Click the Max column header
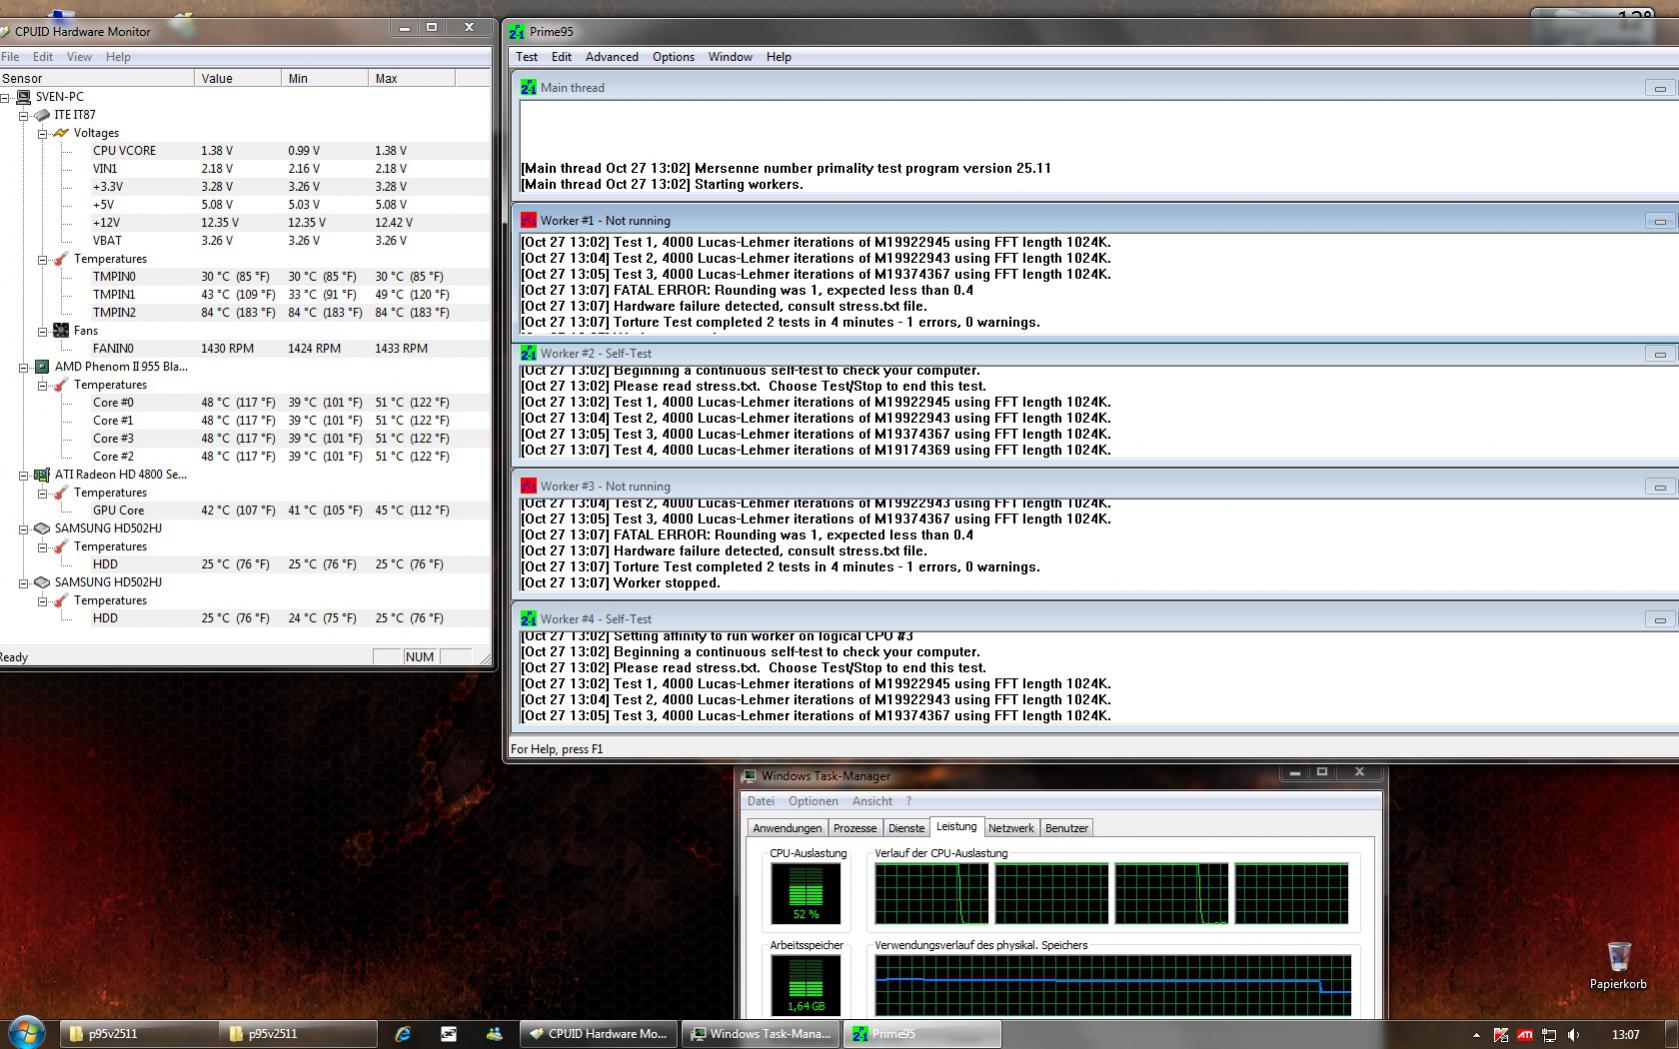Viewport: 1679px width, 1049px height. click(x=412, y=78)
